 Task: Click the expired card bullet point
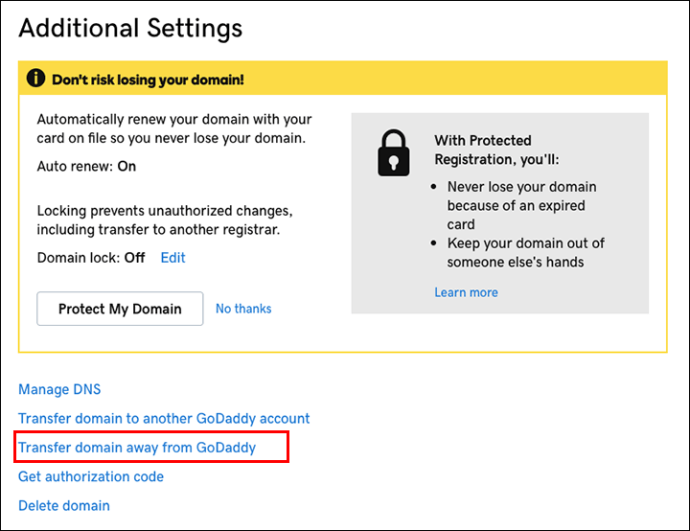point(521,205)
